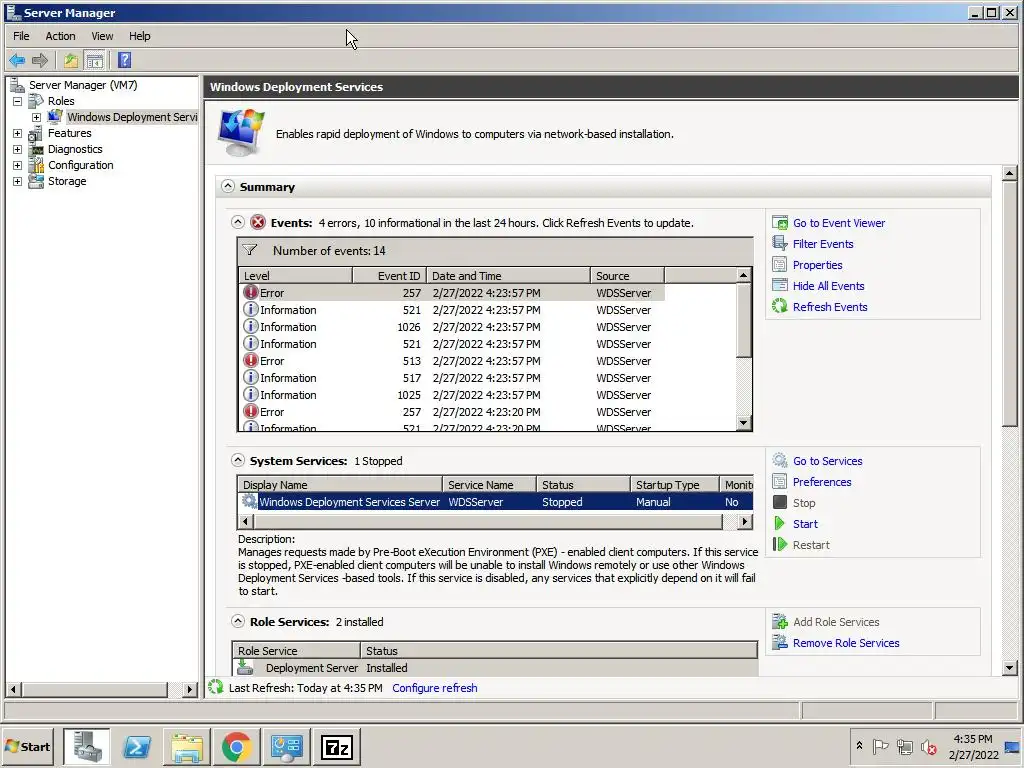
Task: Click services list scroll right arrow
Action: [x=744, y=521]
